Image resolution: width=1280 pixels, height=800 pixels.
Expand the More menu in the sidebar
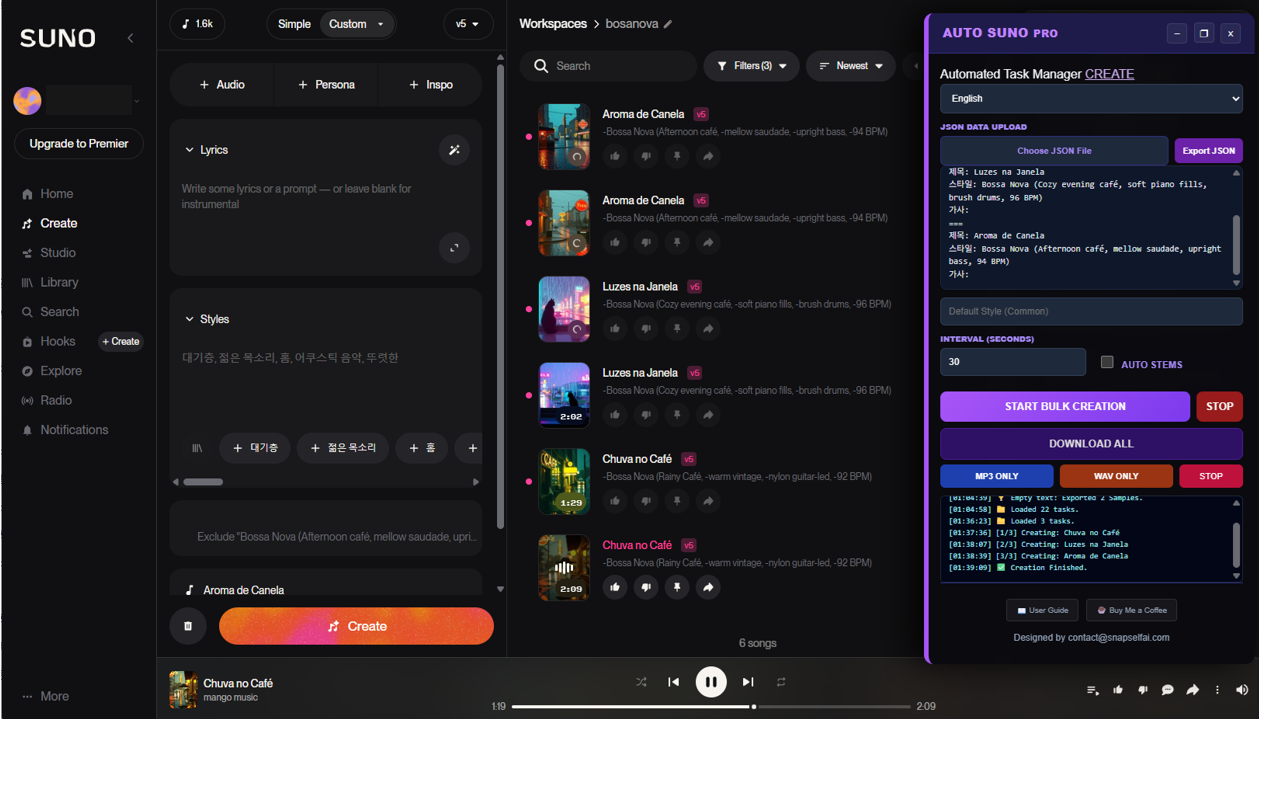[x=46, y=696]
